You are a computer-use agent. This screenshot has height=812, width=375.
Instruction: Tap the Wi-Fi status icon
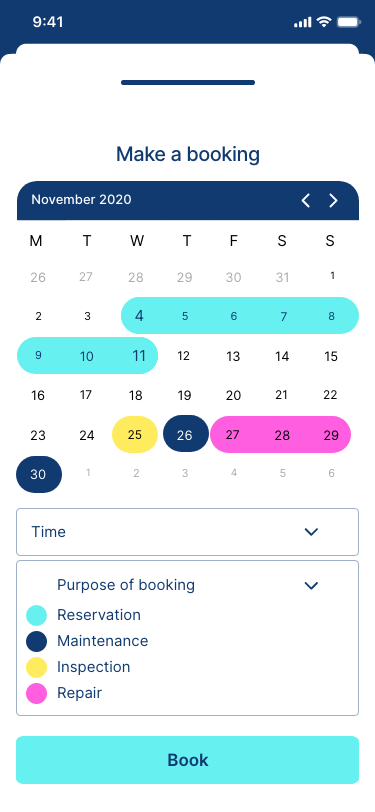tap(324, 22)
